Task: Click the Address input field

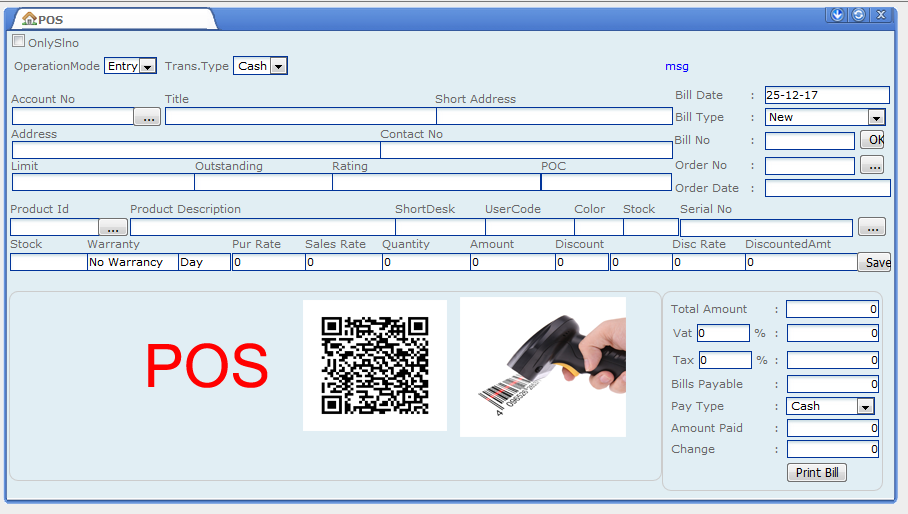Action: coord(196,150)
